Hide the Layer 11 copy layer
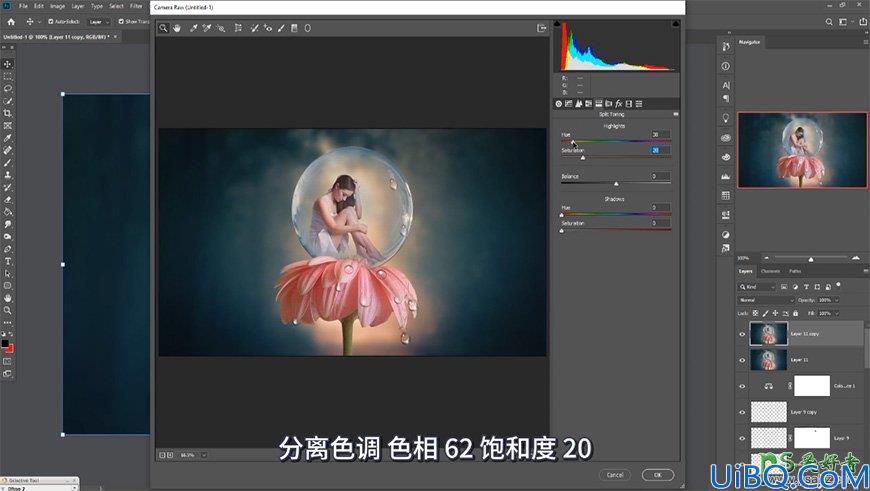 point(742,334)
